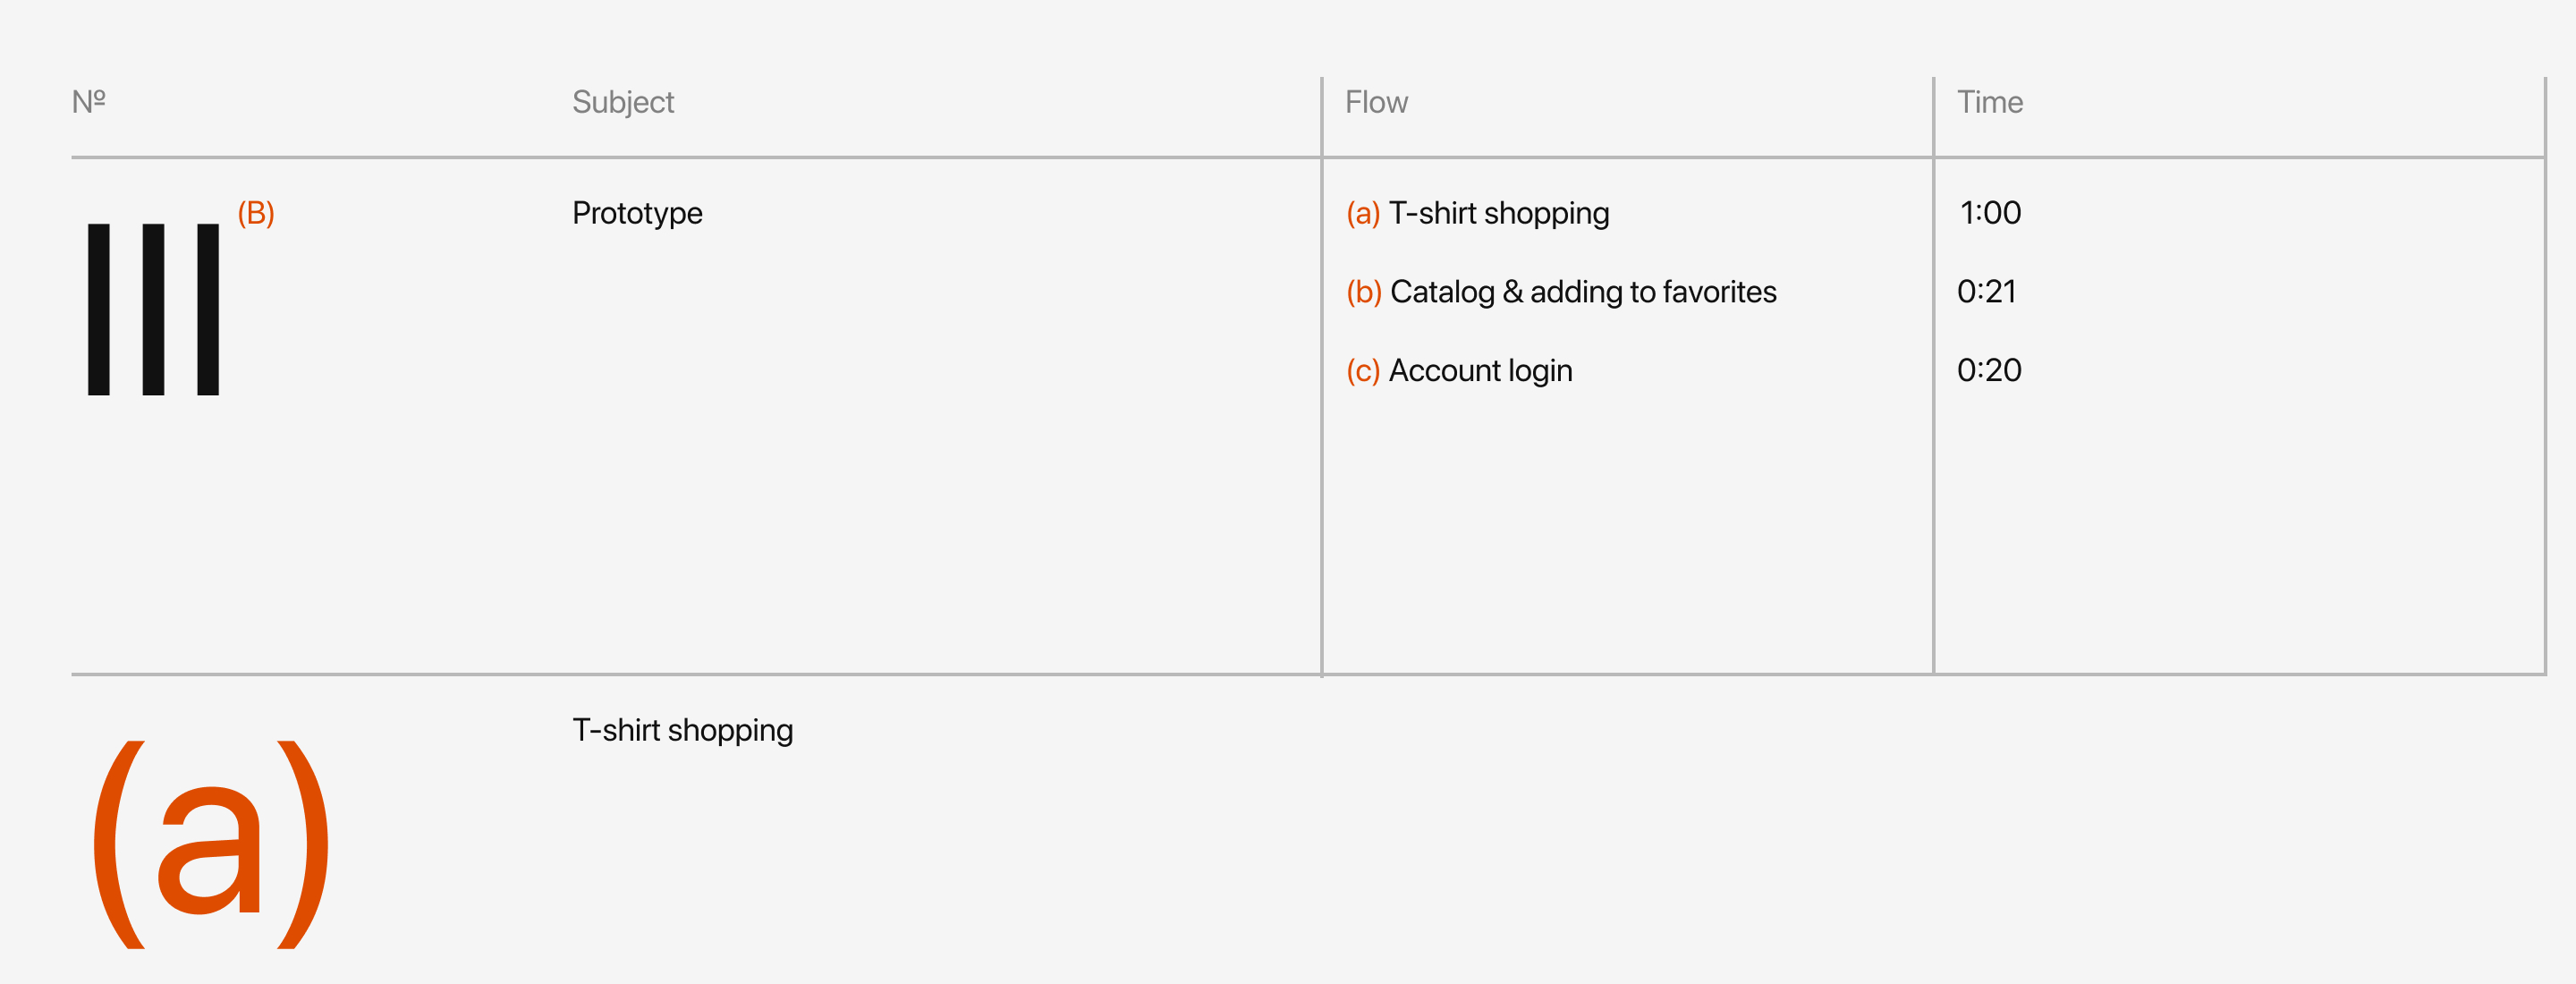Viewport: 2576px width, 984px height.
Task: Select the large black Roman numeral III
Action: coord(153,309)
